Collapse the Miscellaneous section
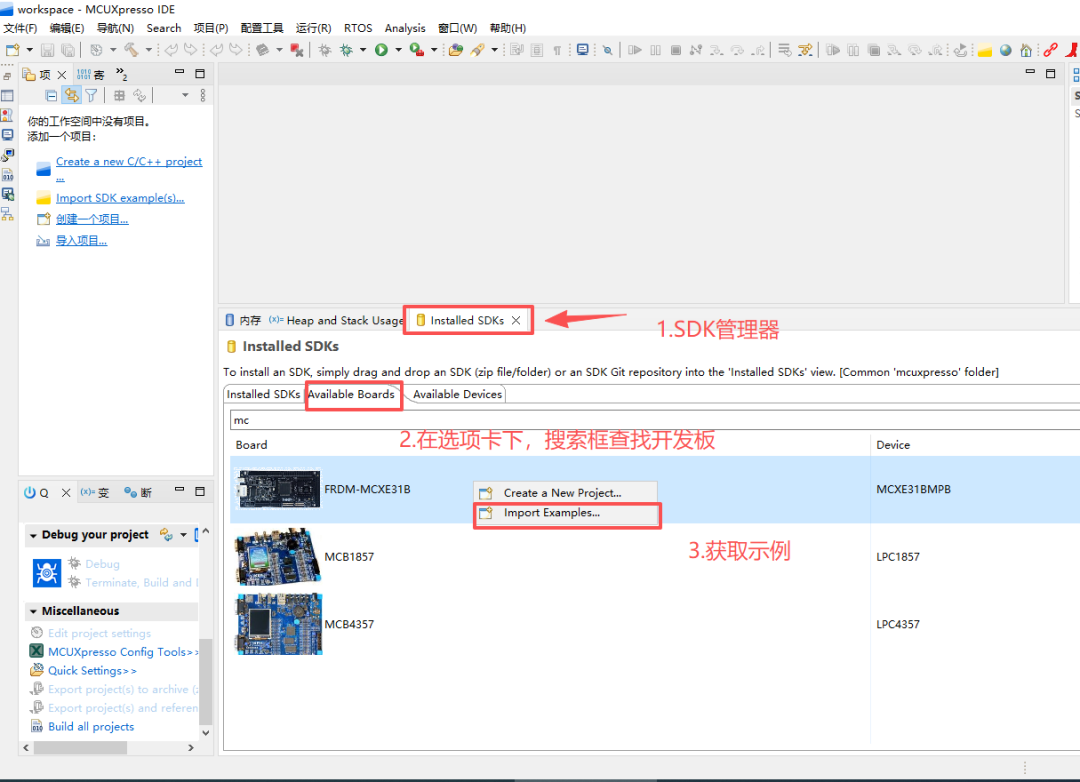 click(x=32, y=611)
